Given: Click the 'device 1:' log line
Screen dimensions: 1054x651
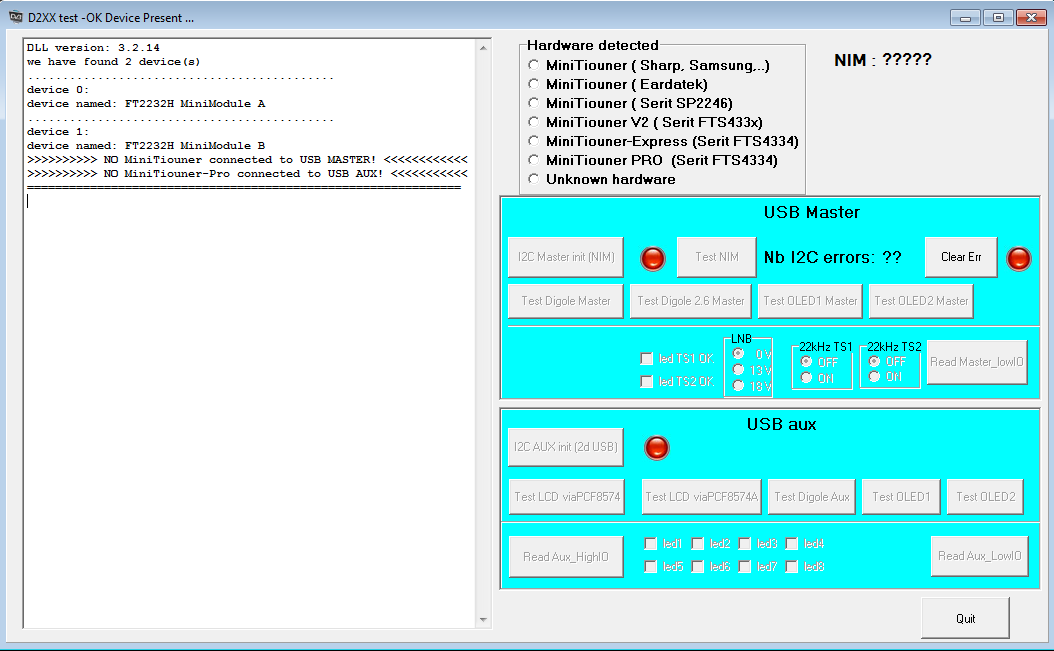Looking at the screenshot, I should tap(58, 132).
